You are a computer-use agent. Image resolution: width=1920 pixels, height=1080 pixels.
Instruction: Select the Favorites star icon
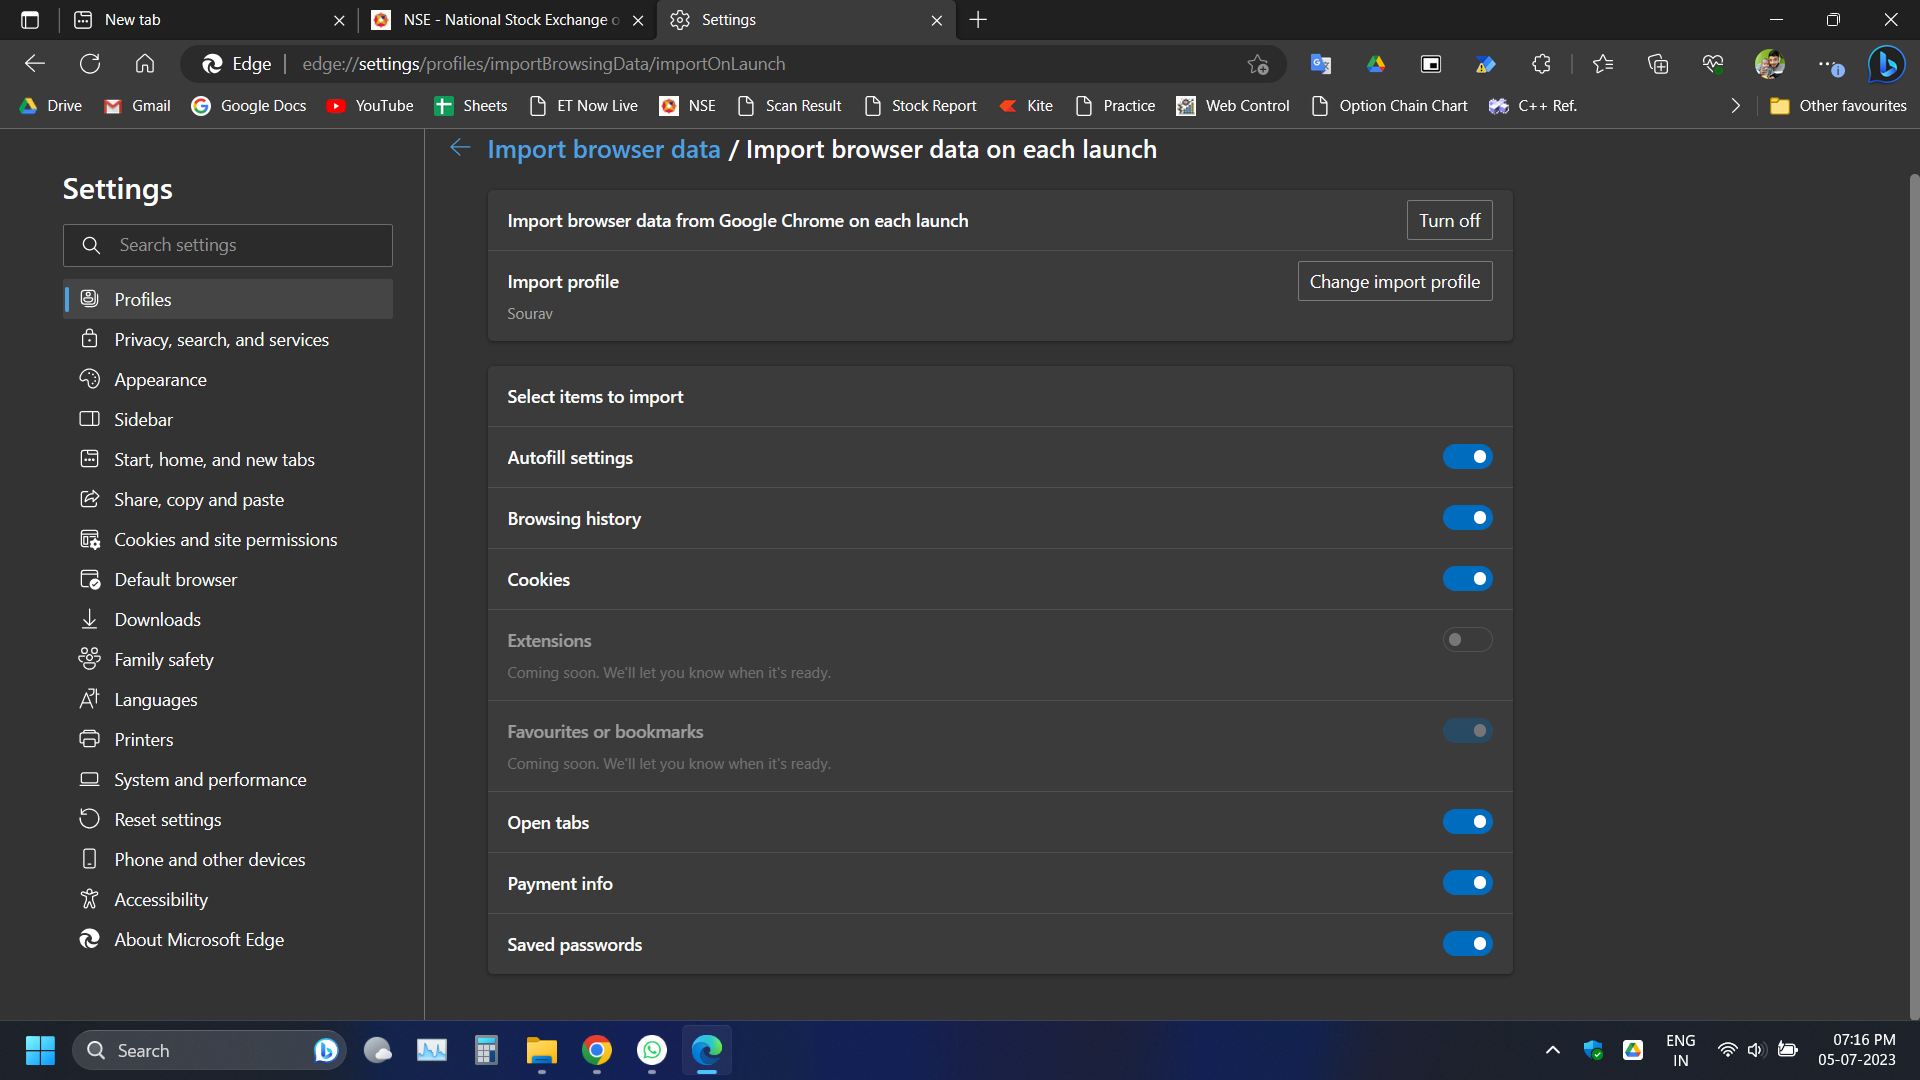pyautogui.click(x=1604, y=63)
